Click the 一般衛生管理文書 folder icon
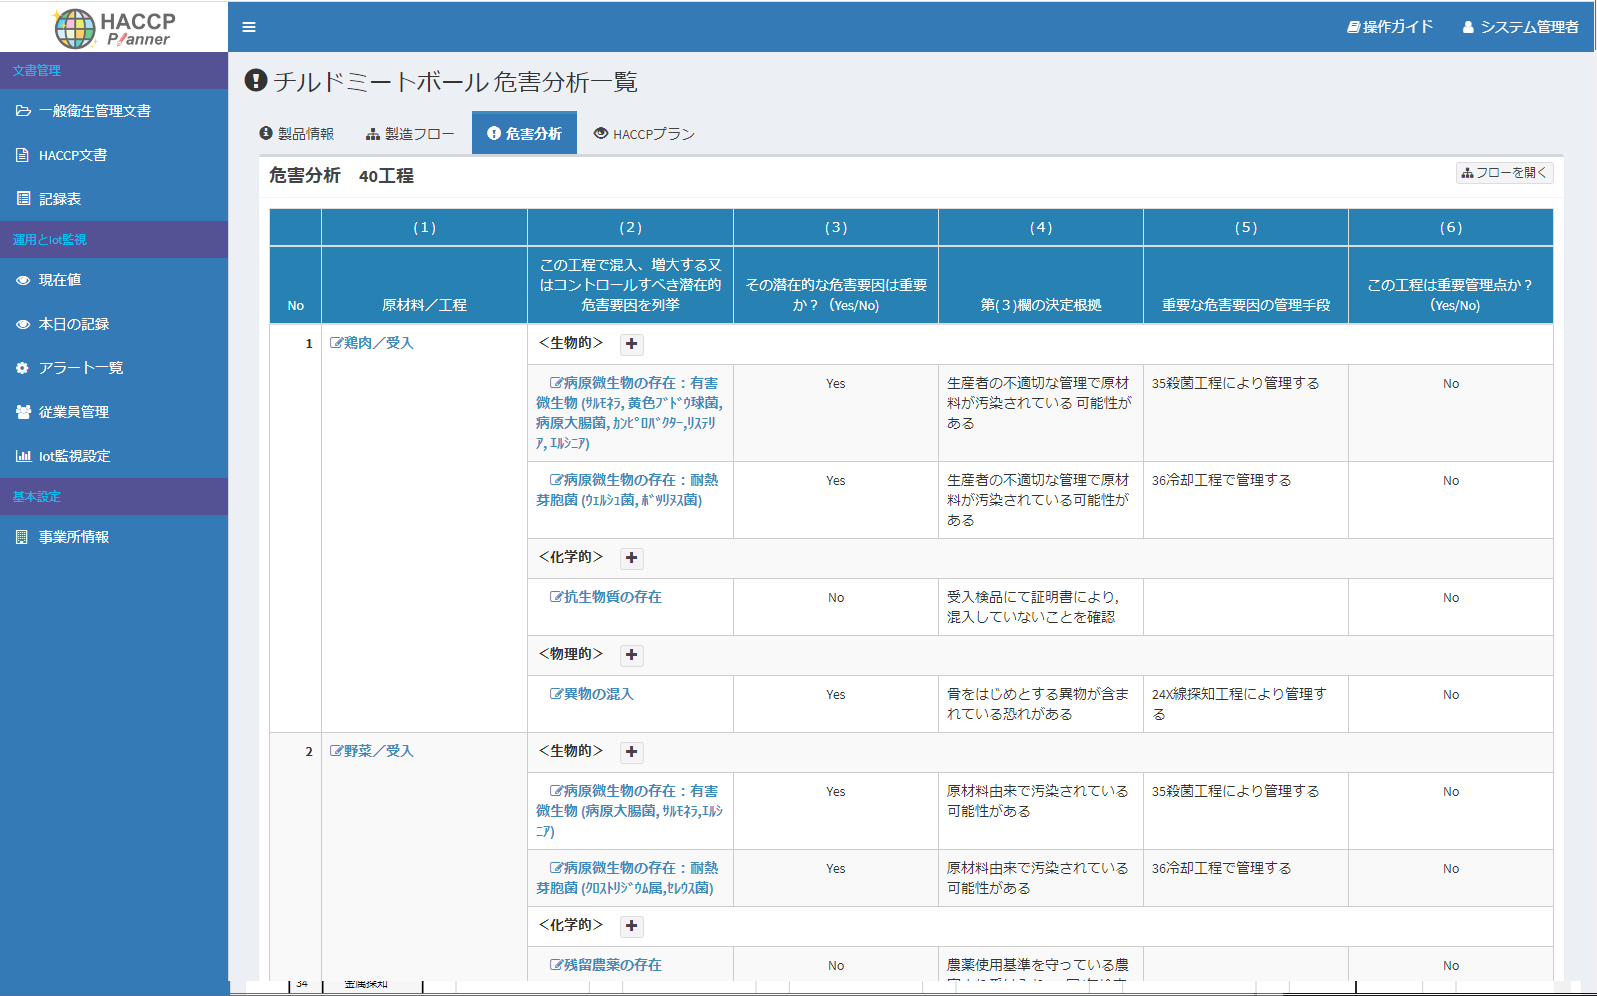The image size is (1597, 996). [23, 111]
